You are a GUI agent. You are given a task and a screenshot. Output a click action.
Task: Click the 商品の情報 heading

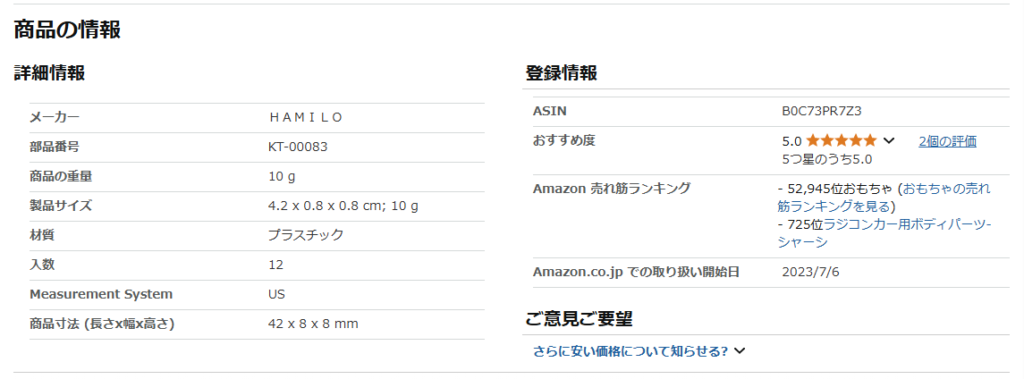coord(67,30)
